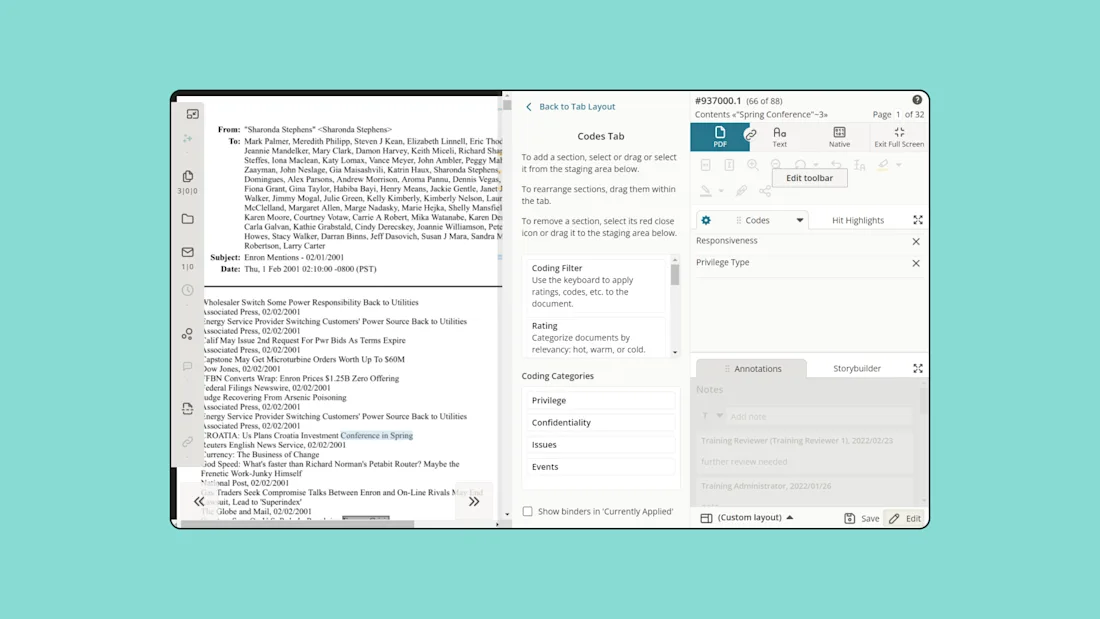Open the linked documents sidebar icon
Image resolution: width=1100 pixels, height=619 pixels.
[x=187, y=441]
